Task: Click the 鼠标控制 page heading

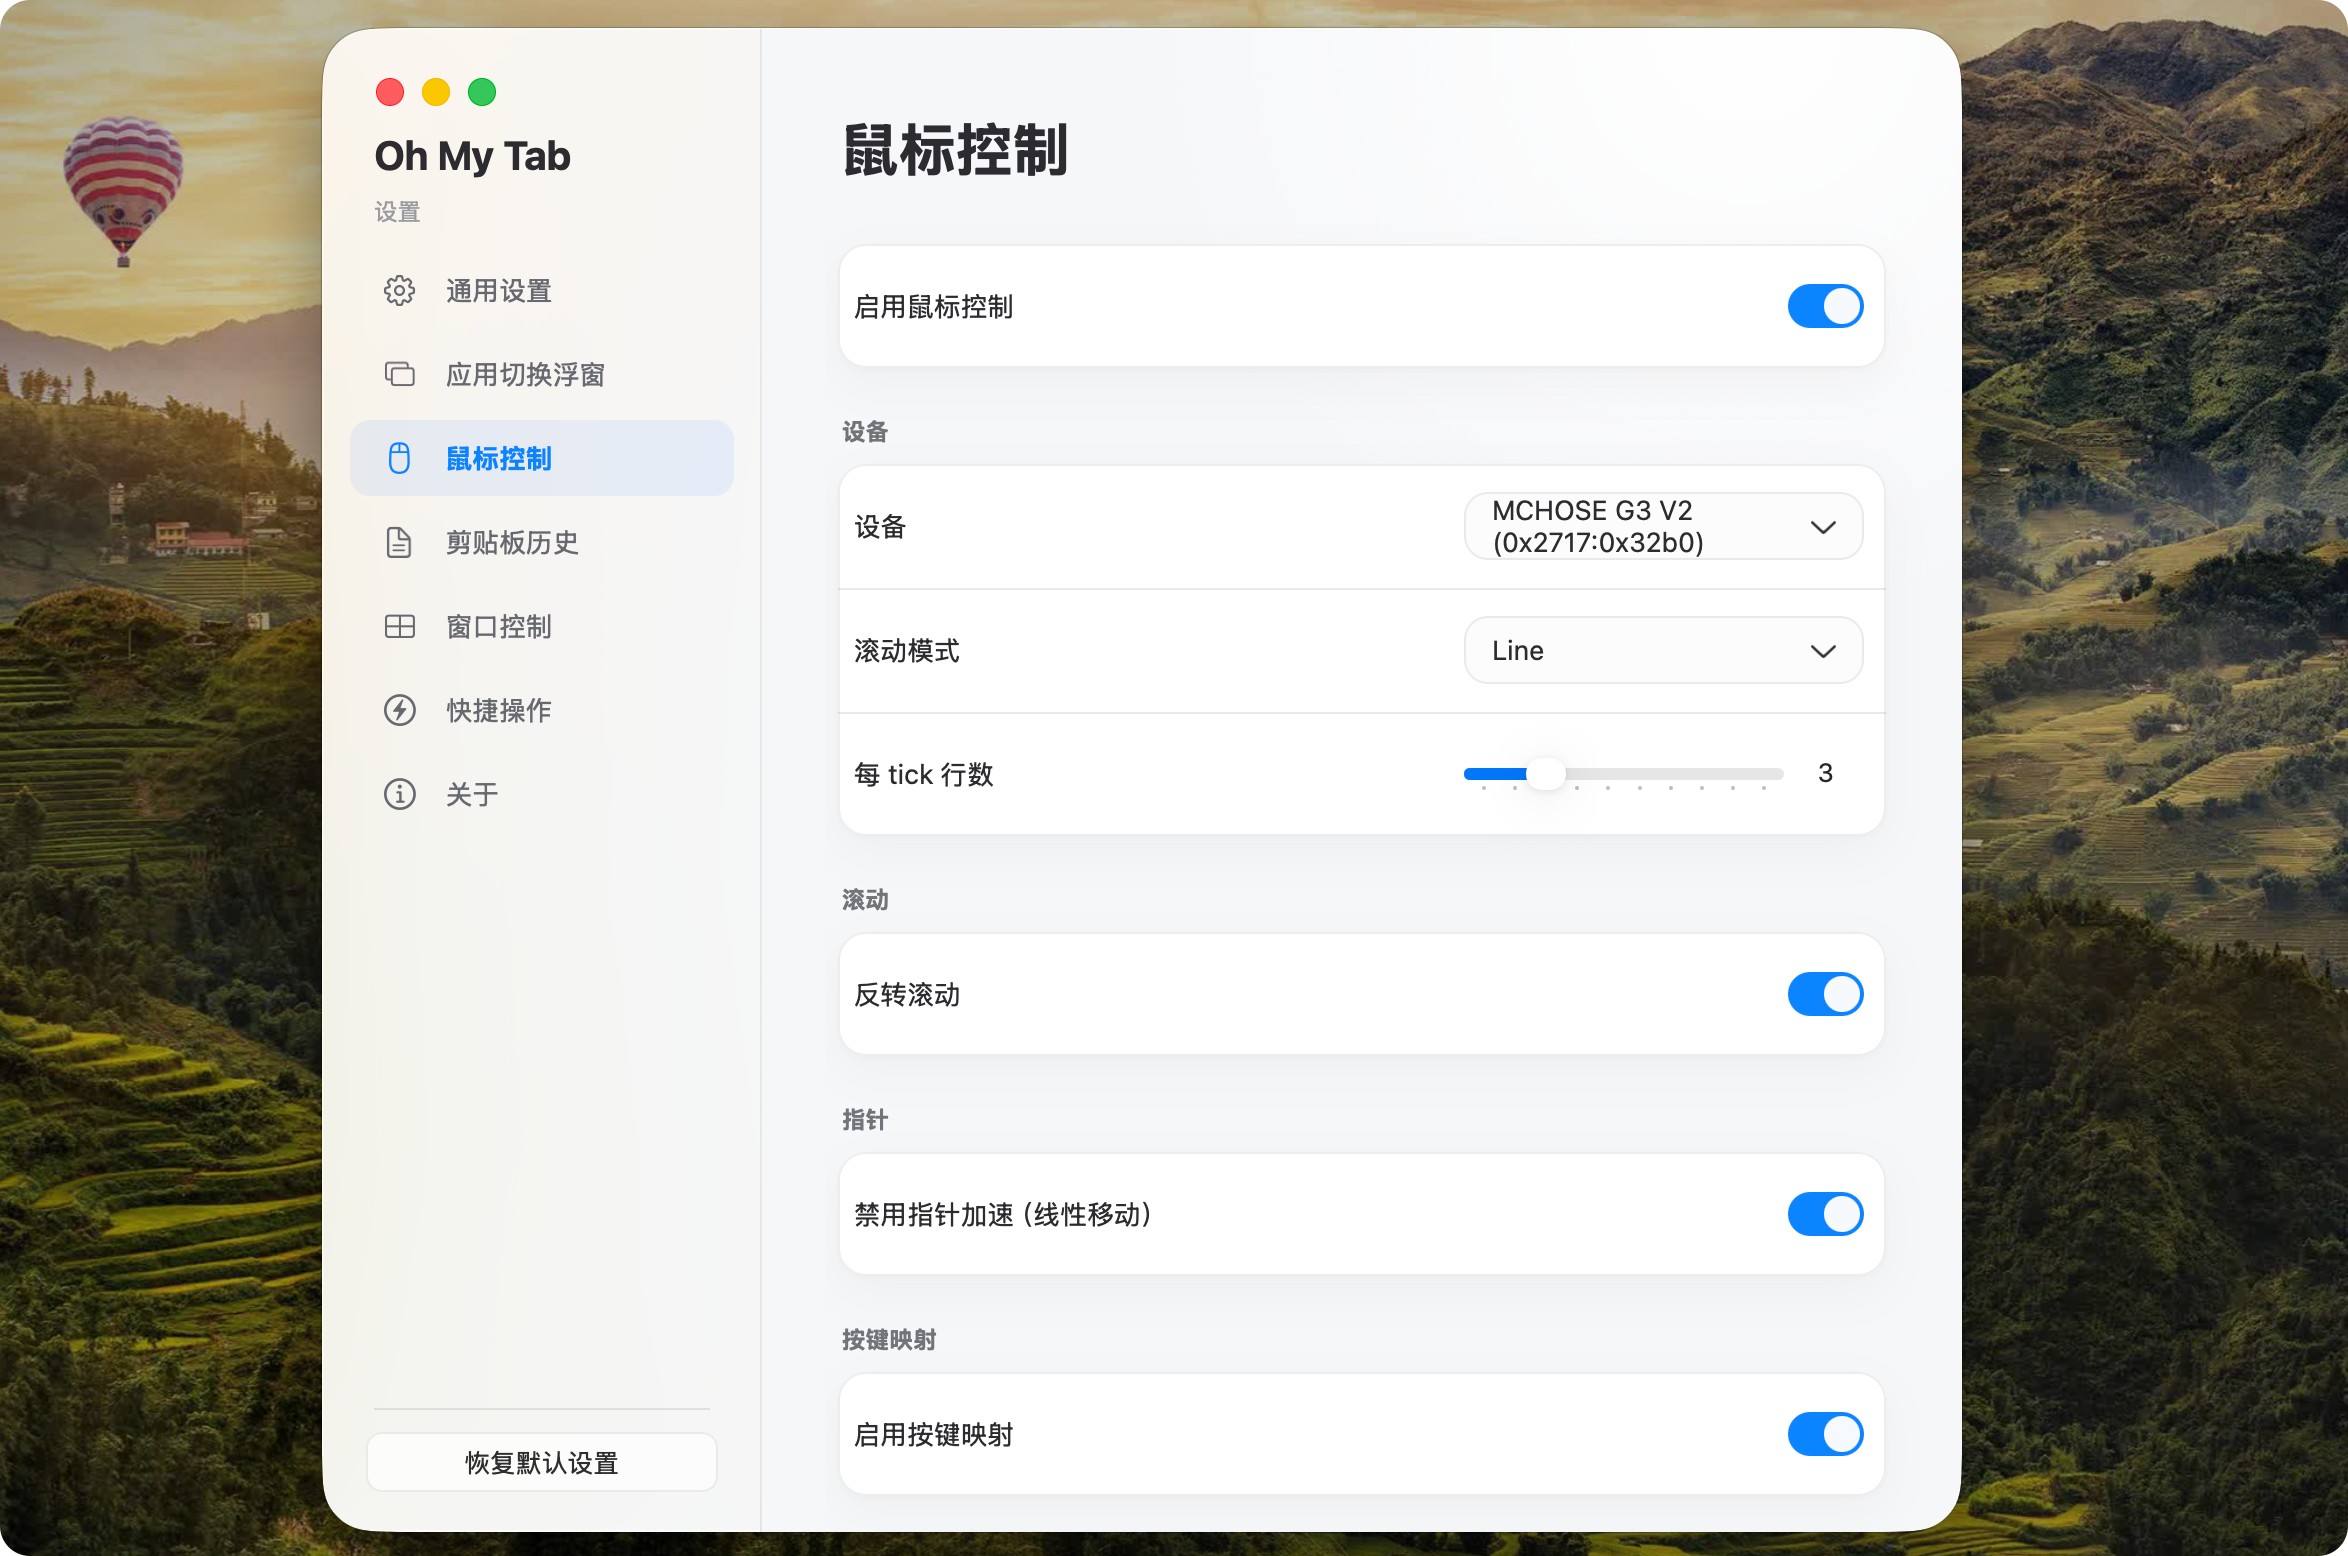Action: pos(956,151)
